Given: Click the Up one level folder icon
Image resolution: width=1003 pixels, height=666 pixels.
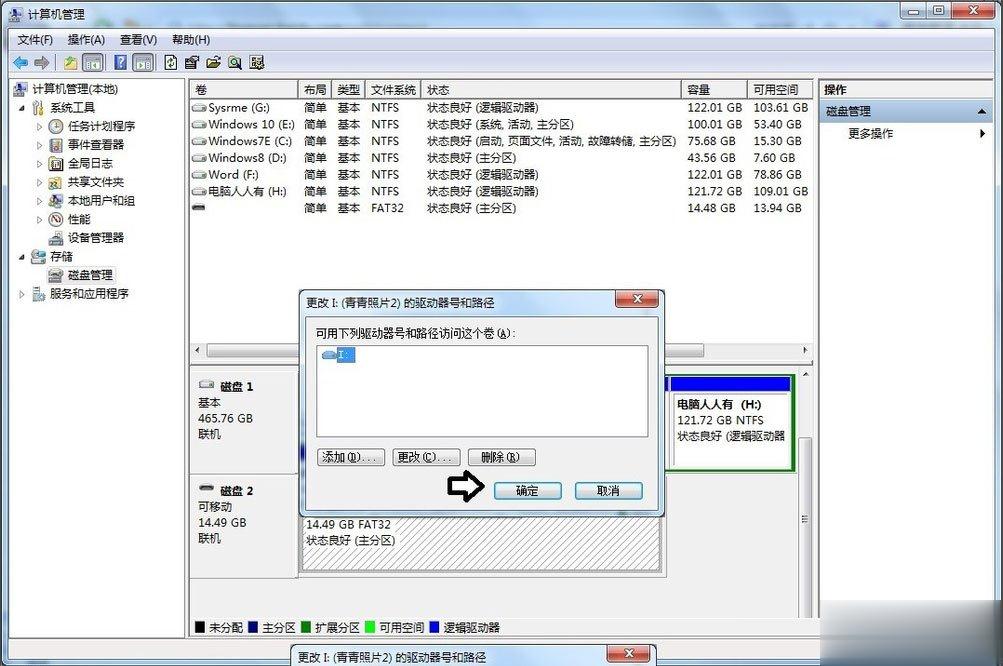Looking at the screenshot, I should 70,62.
